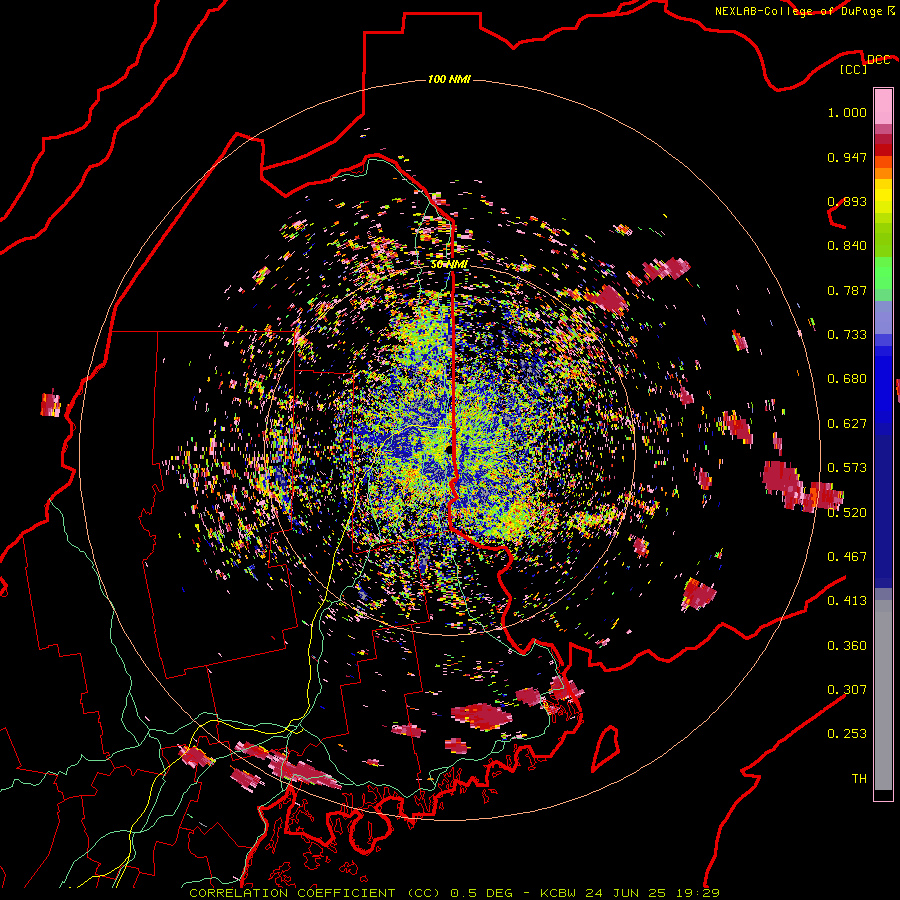Image resolution: width=900 pixels, height=900 pixels.
Task: Click the bright green color bar segment
Action: (883, 273)
